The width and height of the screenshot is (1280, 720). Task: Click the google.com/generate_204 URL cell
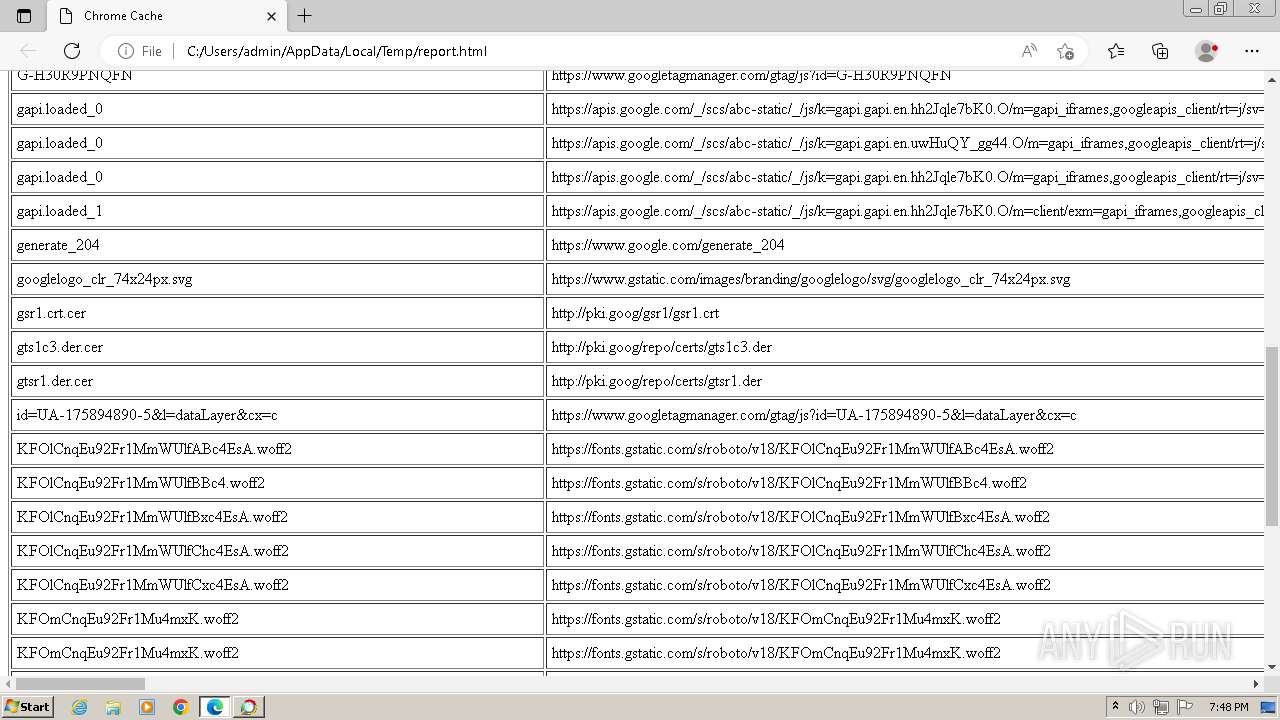click(x=905, y=245)
